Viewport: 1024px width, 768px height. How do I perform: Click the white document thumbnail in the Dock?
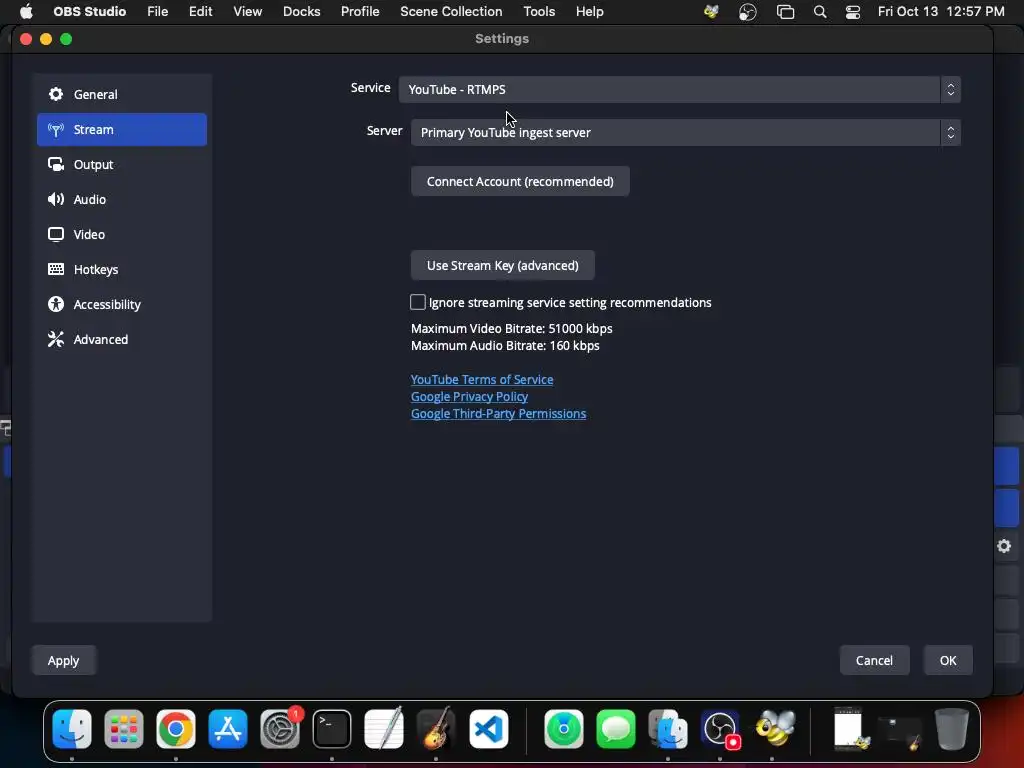point(850,728)
